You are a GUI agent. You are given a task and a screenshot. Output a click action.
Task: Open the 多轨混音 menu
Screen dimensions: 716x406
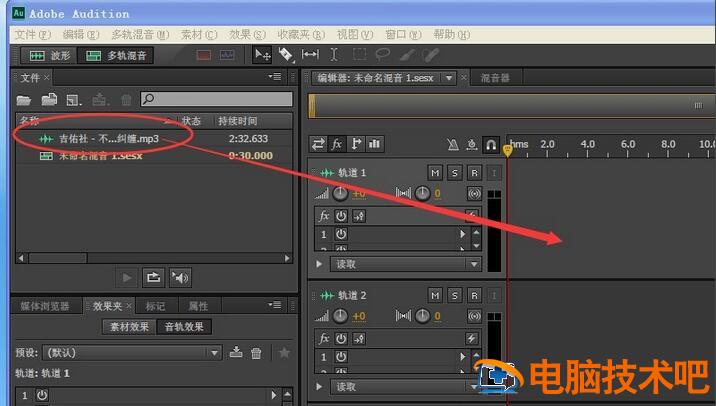140,35
